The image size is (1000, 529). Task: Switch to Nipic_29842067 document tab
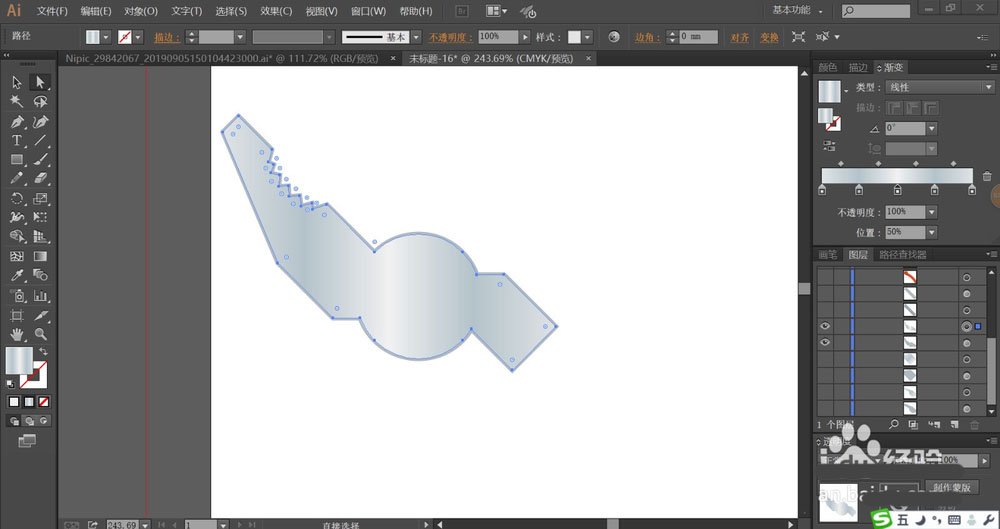pyautogui.click(x=222, y=59)
